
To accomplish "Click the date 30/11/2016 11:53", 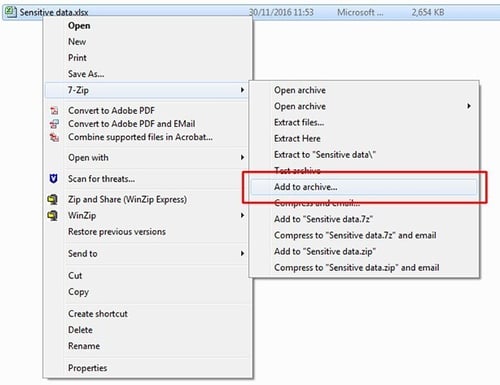I will 281,12.
